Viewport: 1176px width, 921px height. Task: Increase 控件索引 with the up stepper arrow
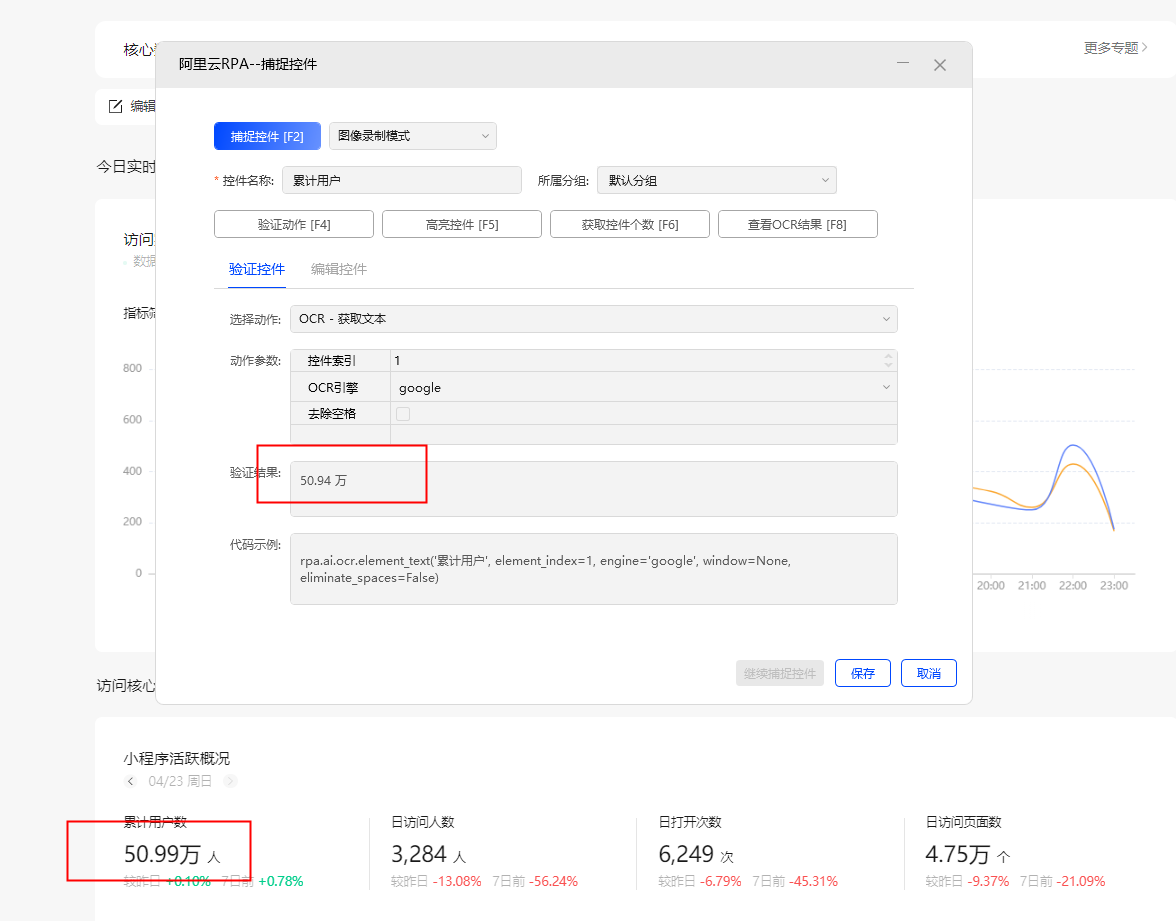pos(888,356)
